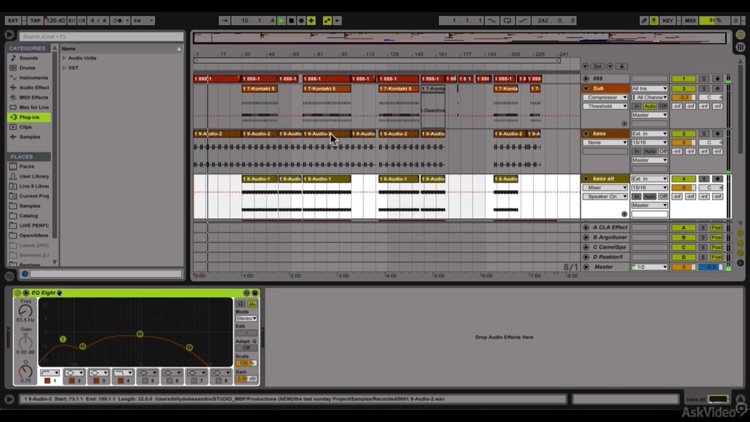The height and width of the screenshot is (422, 750).
Task: Open the Compressor device chooser on Sub
Action: click(605, 97)
